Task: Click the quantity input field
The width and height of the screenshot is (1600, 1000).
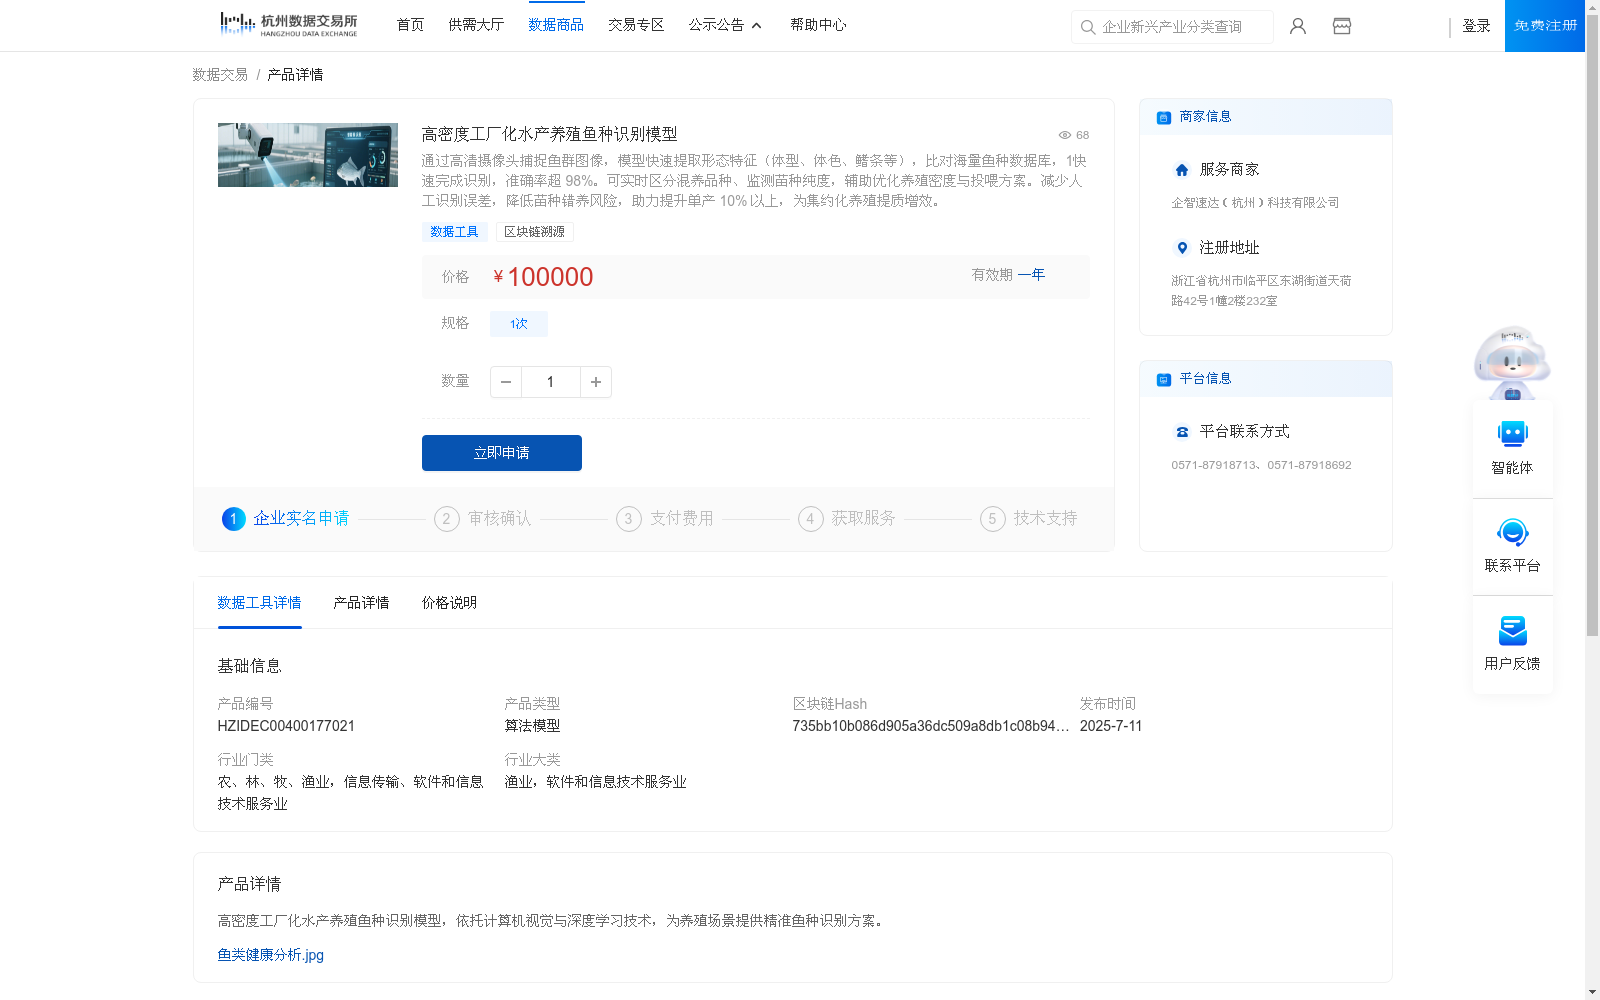Action: click(550, 382)
